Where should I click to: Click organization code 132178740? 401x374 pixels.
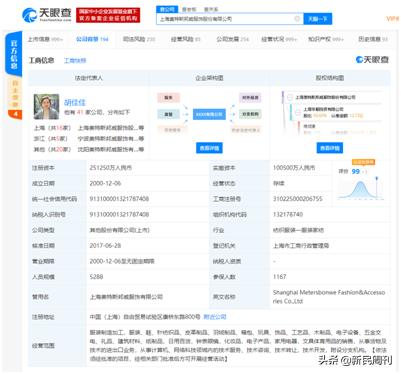click(288, 215)
